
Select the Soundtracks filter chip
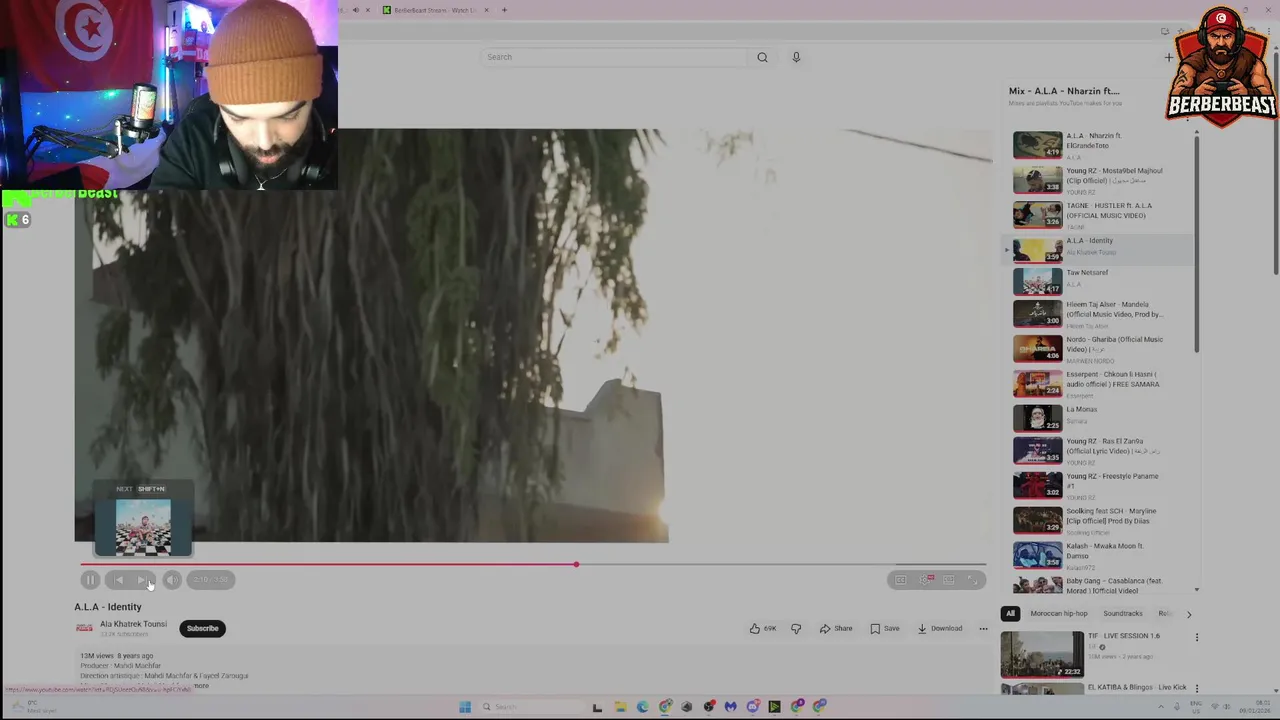pyautogui.click(x=1123, y=614)
